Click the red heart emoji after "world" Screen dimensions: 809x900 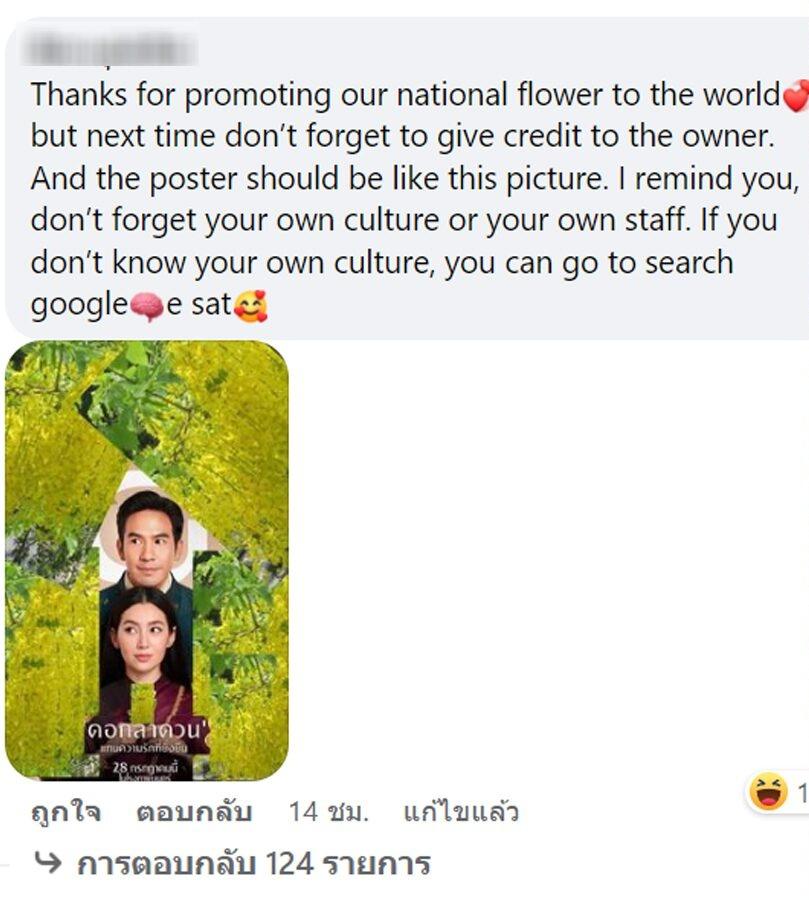pos(795,97)
